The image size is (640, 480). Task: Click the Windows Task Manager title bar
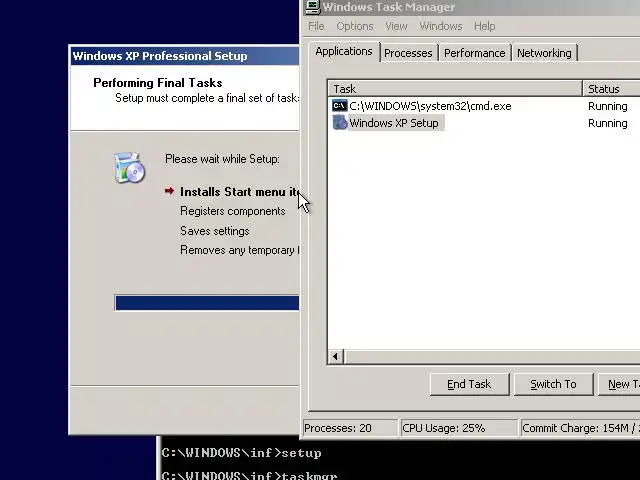pyautogui.click(x=472, y=7)
